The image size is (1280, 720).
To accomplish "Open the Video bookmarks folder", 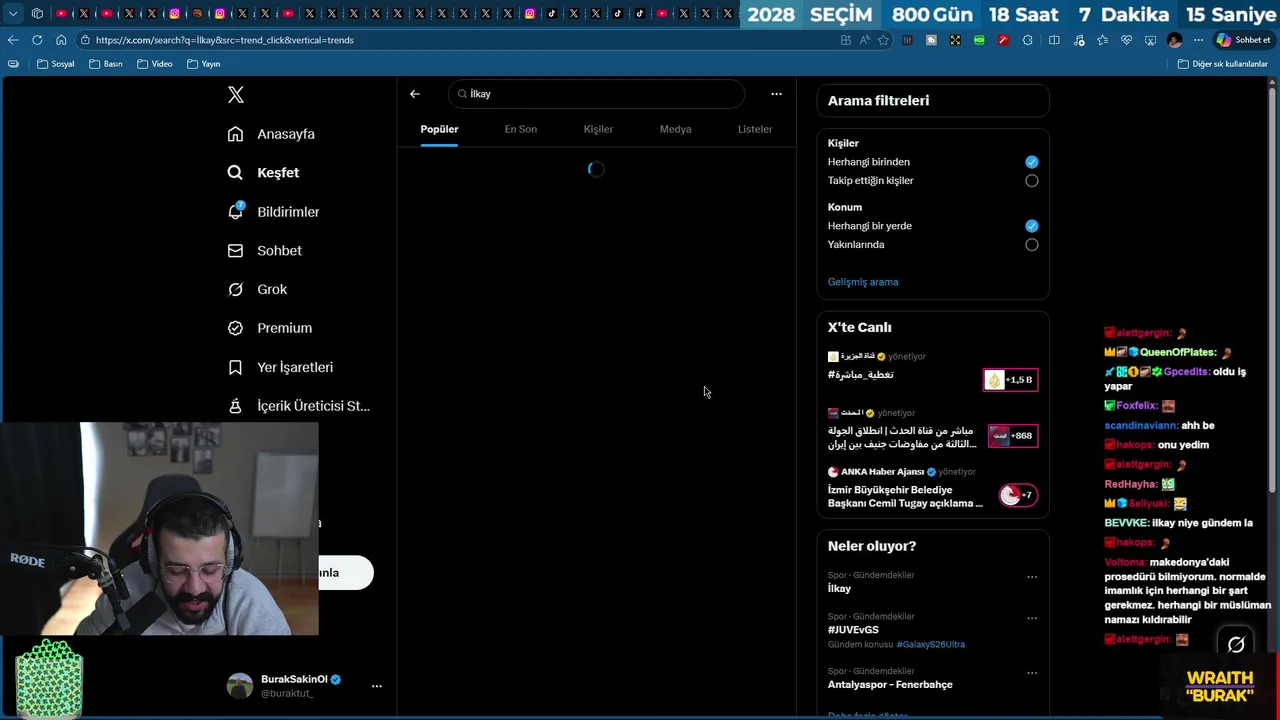I will point(155,64).
